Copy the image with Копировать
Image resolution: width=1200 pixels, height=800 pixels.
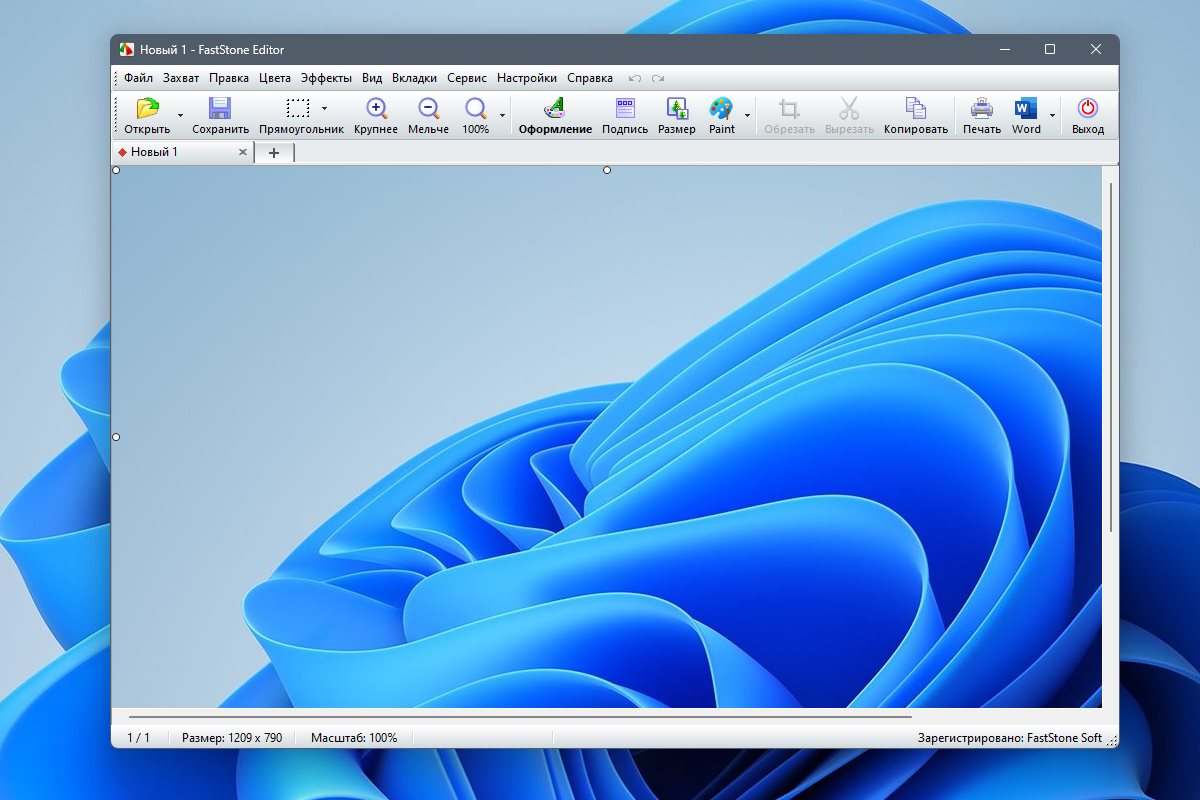916,116
